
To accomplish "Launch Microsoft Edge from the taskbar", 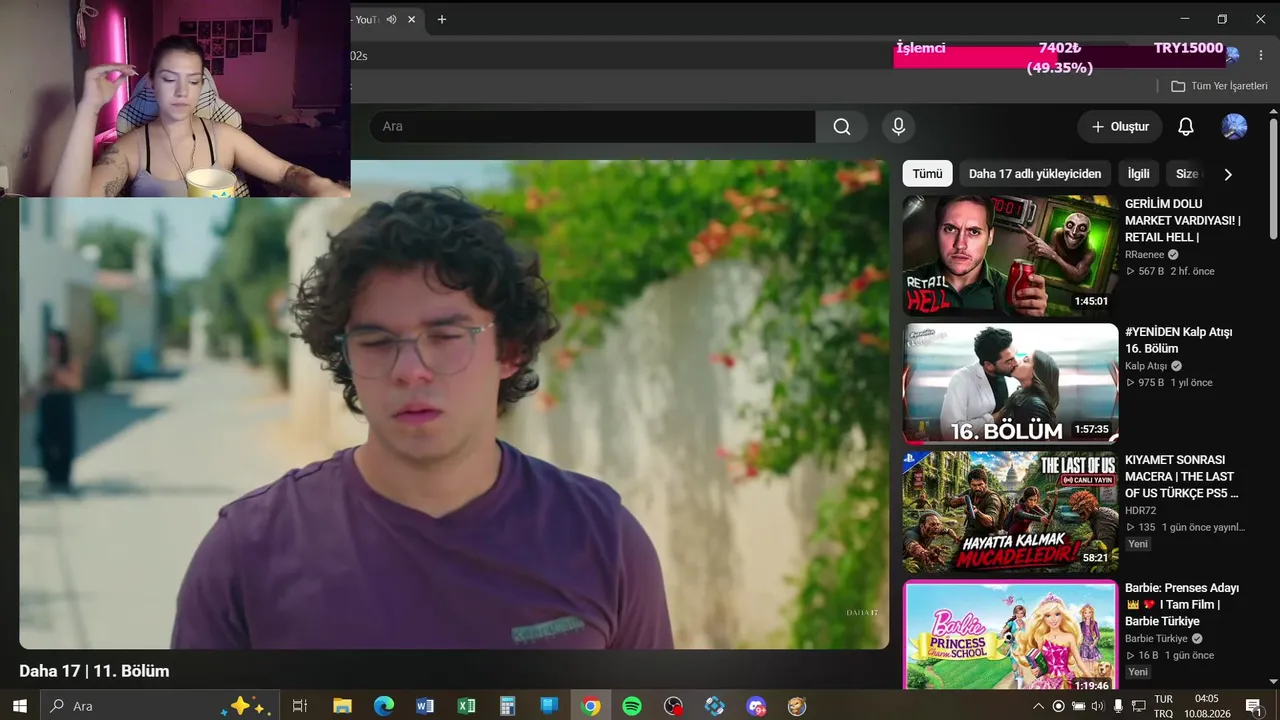I will (x=384, y=706).
